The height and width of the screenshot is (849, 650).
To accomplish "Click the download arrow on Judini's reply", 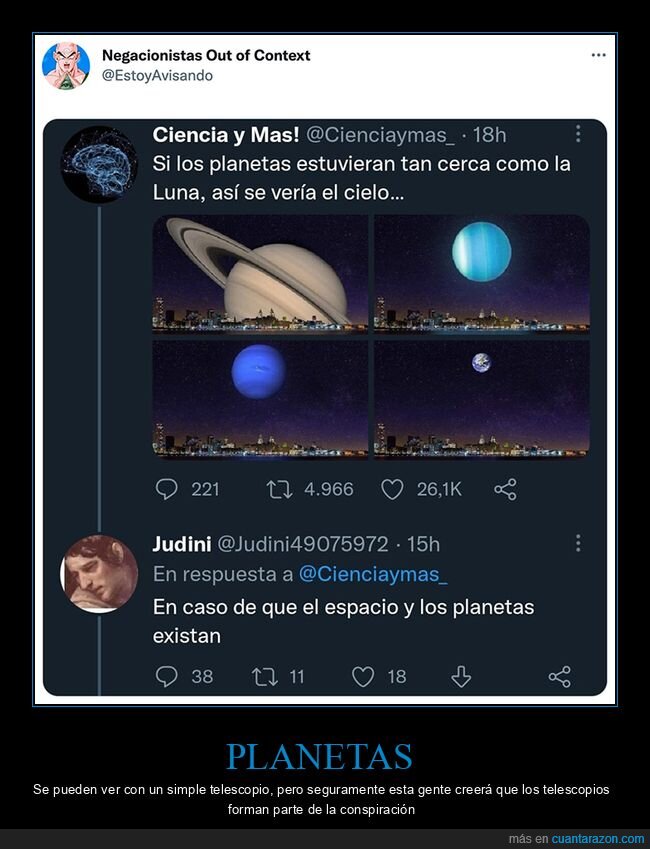I will point(461,677).
